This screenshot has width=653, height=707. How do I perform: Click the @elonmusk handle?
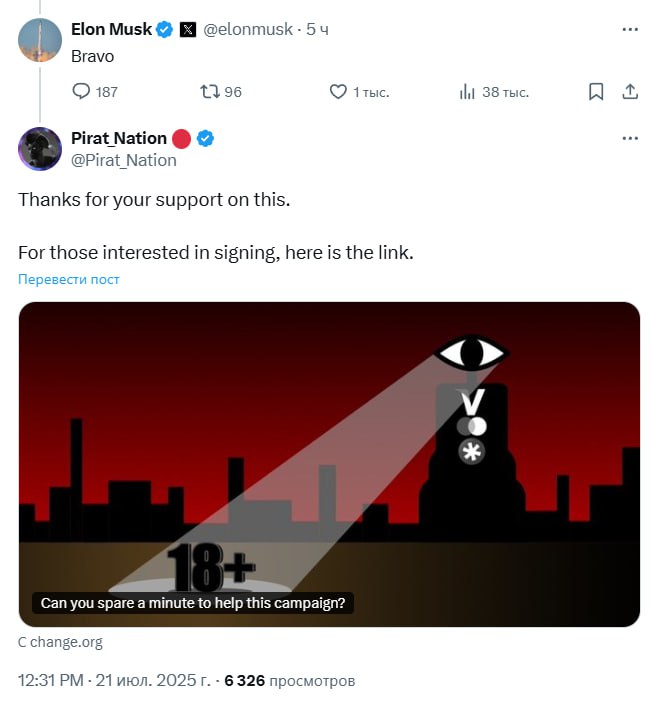pyautogui.click(x=249, y=29)
